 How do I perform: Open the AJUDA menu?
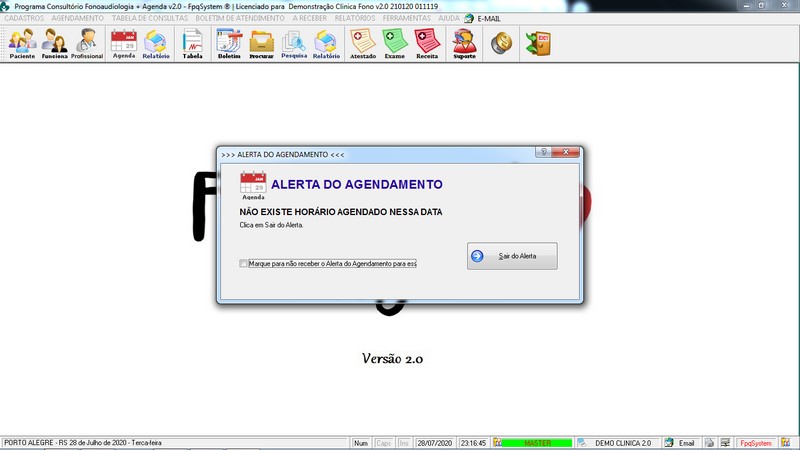tap(449, 18)
